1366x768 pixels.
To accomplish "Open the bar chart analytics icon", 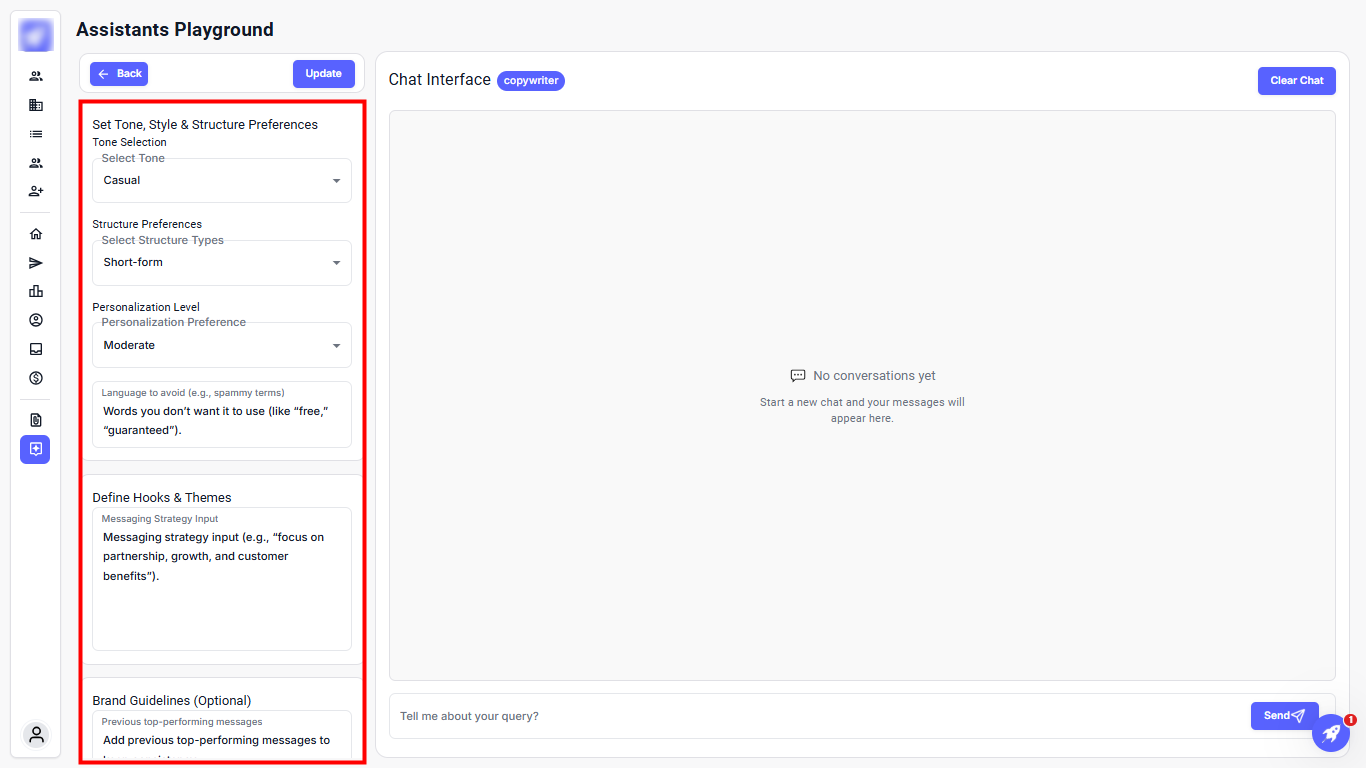I will 36,291.
